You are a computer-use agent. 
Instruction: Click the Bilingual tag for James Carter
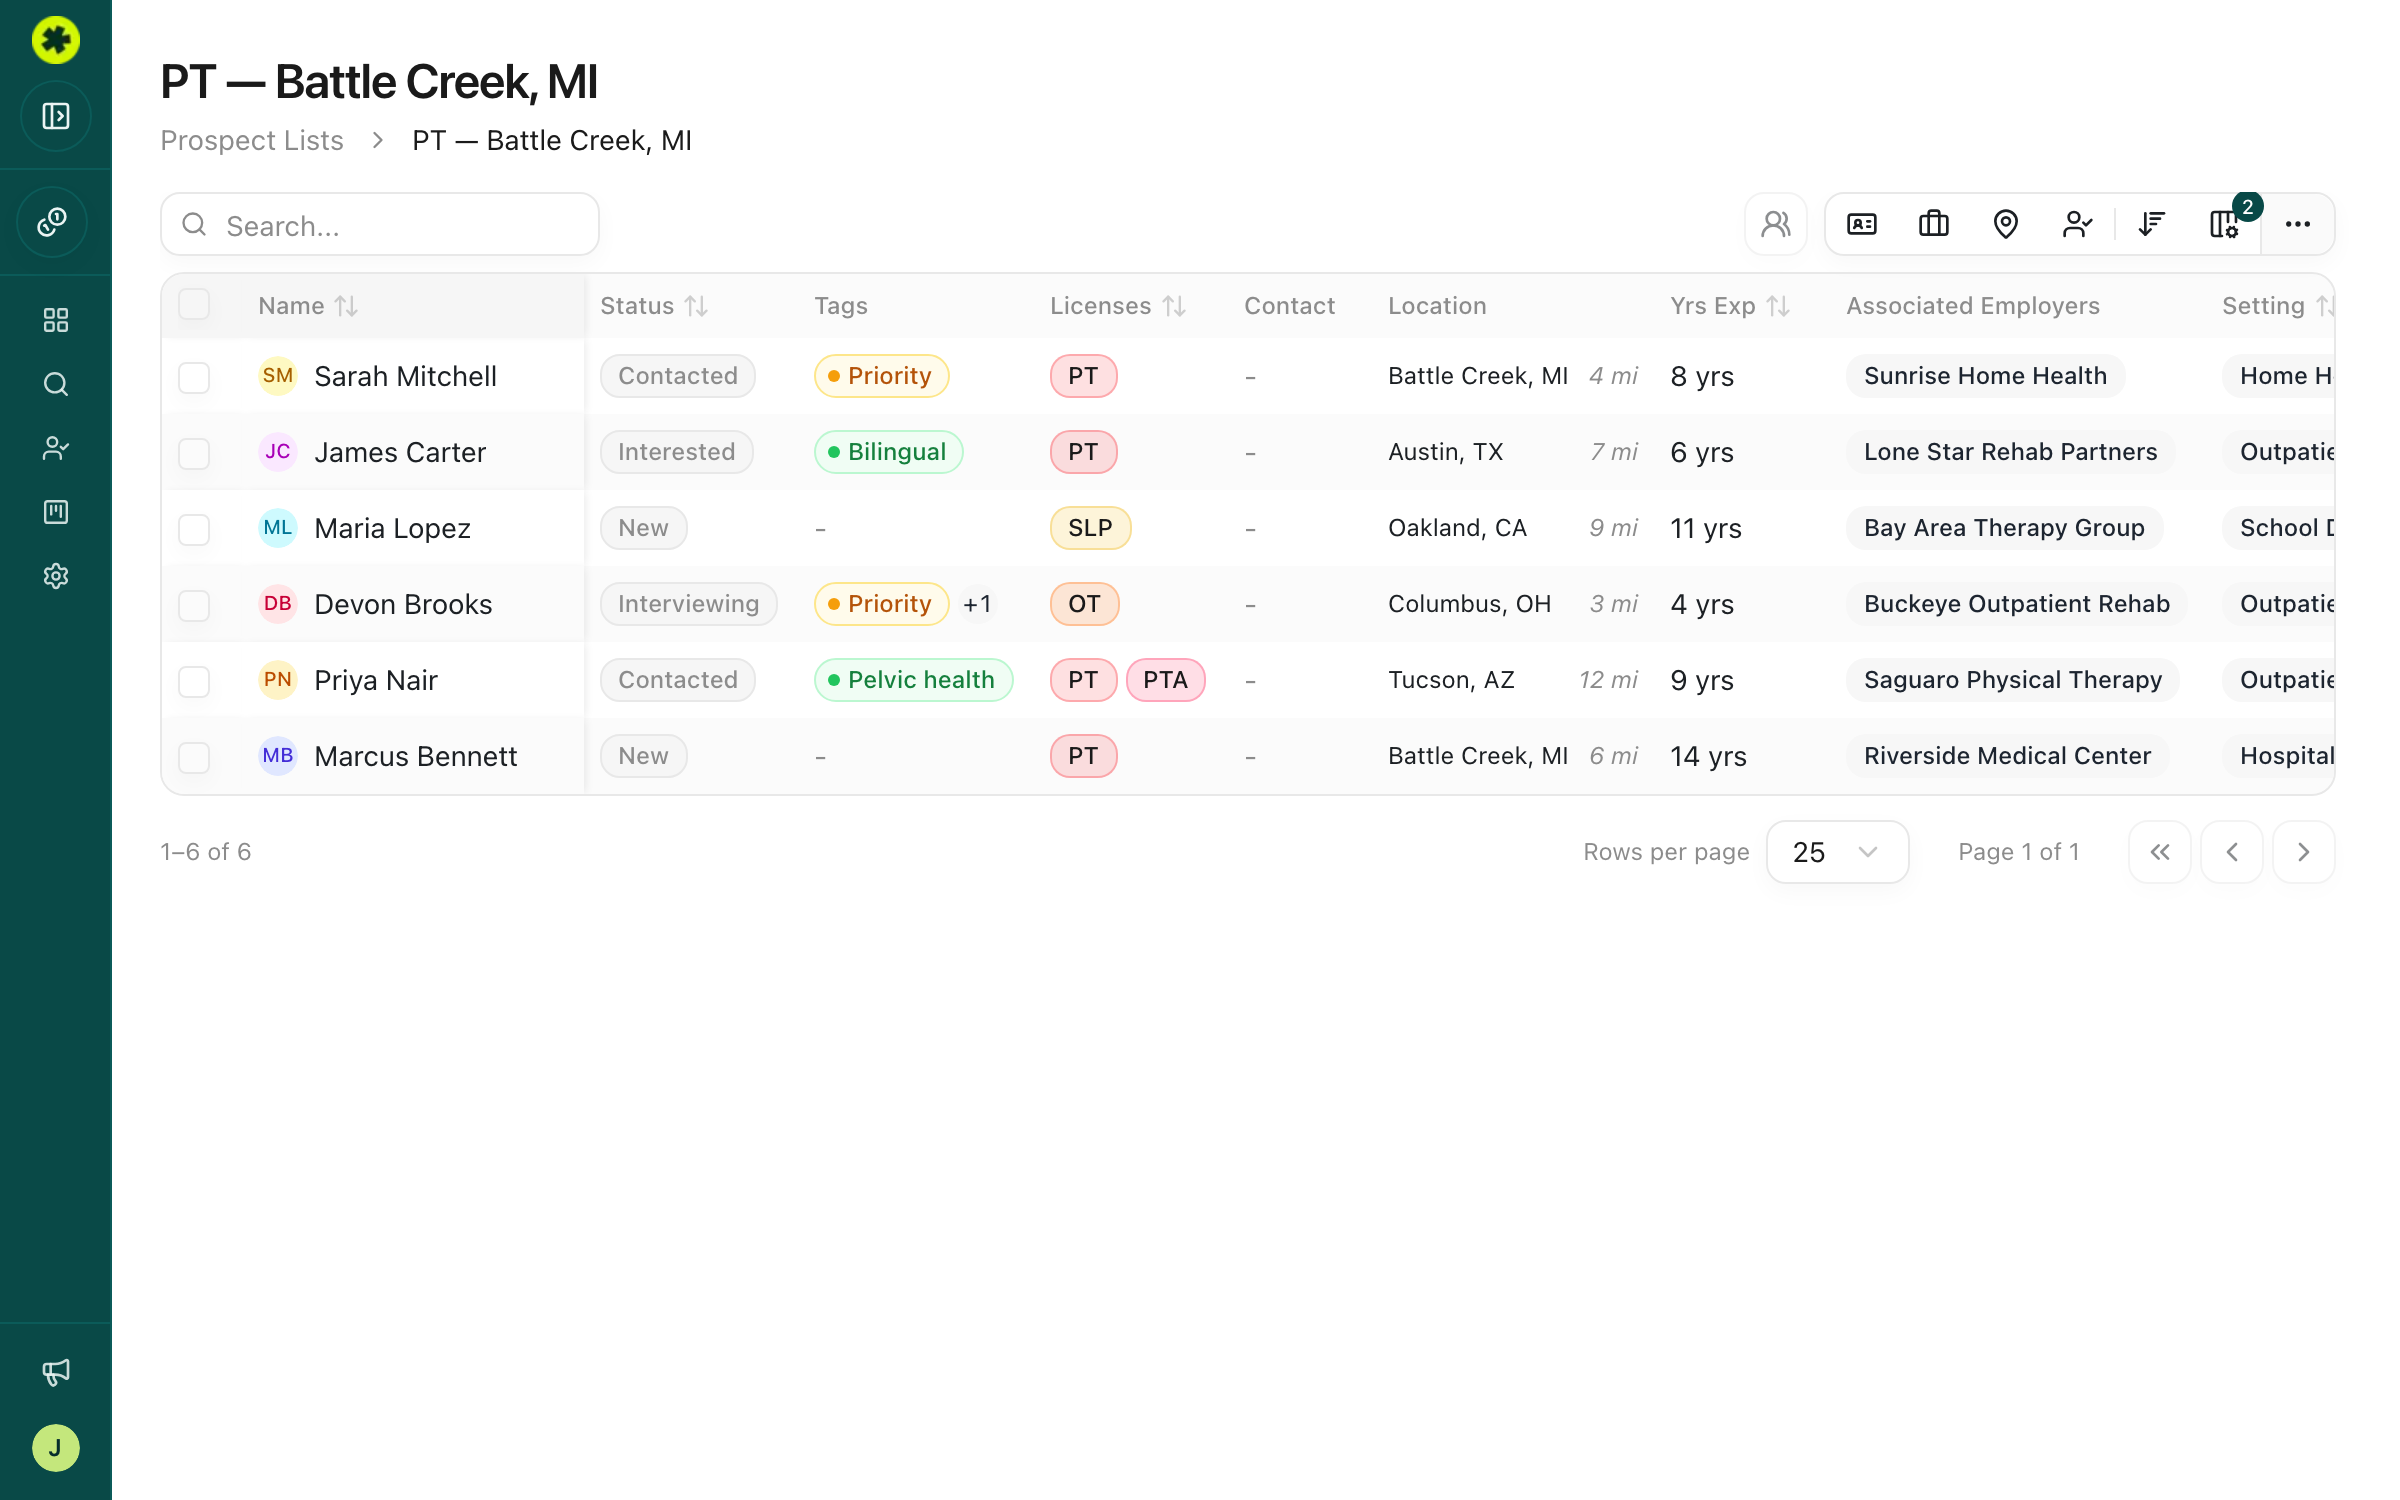click(888, 452)
